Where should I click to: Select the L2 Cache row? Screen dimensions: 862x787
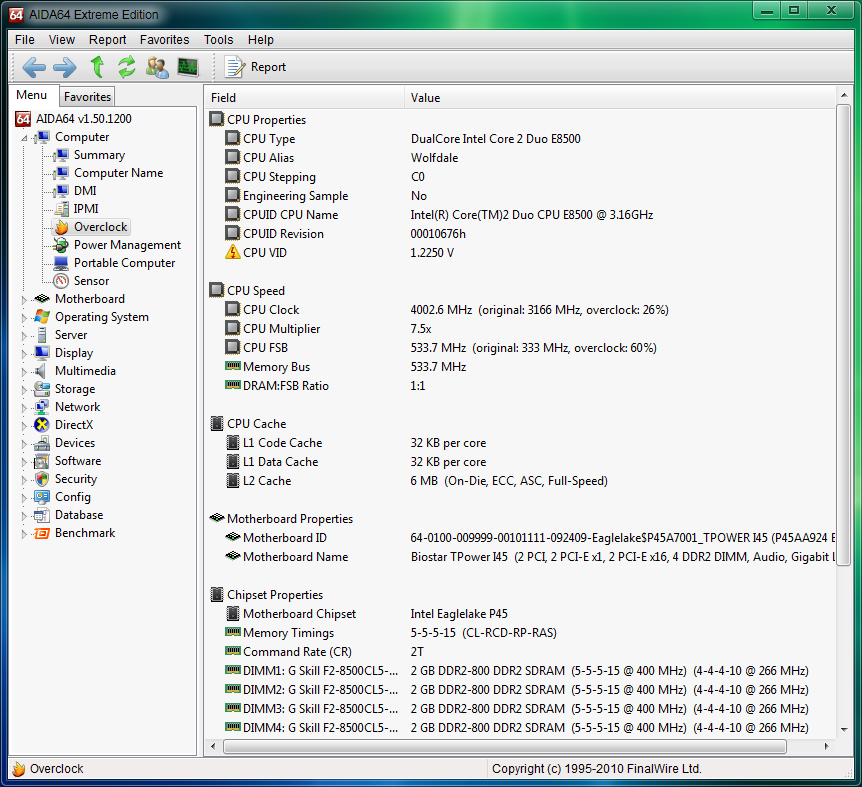(x=520, y=481)
